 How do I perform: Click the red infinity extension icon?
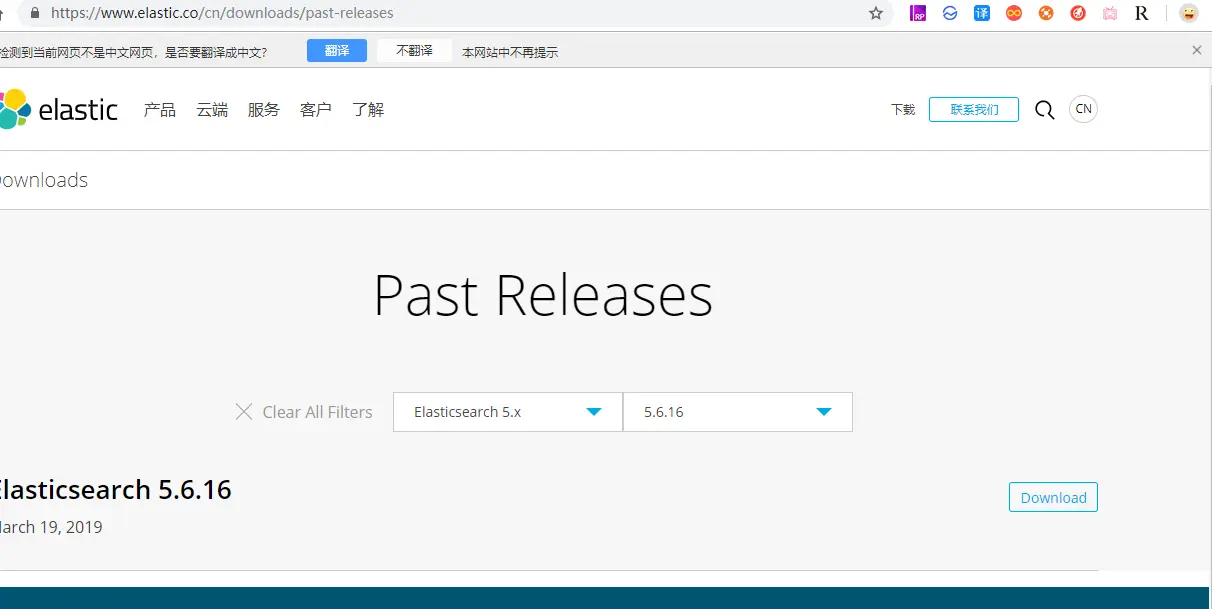click(x=1014, y=13)
